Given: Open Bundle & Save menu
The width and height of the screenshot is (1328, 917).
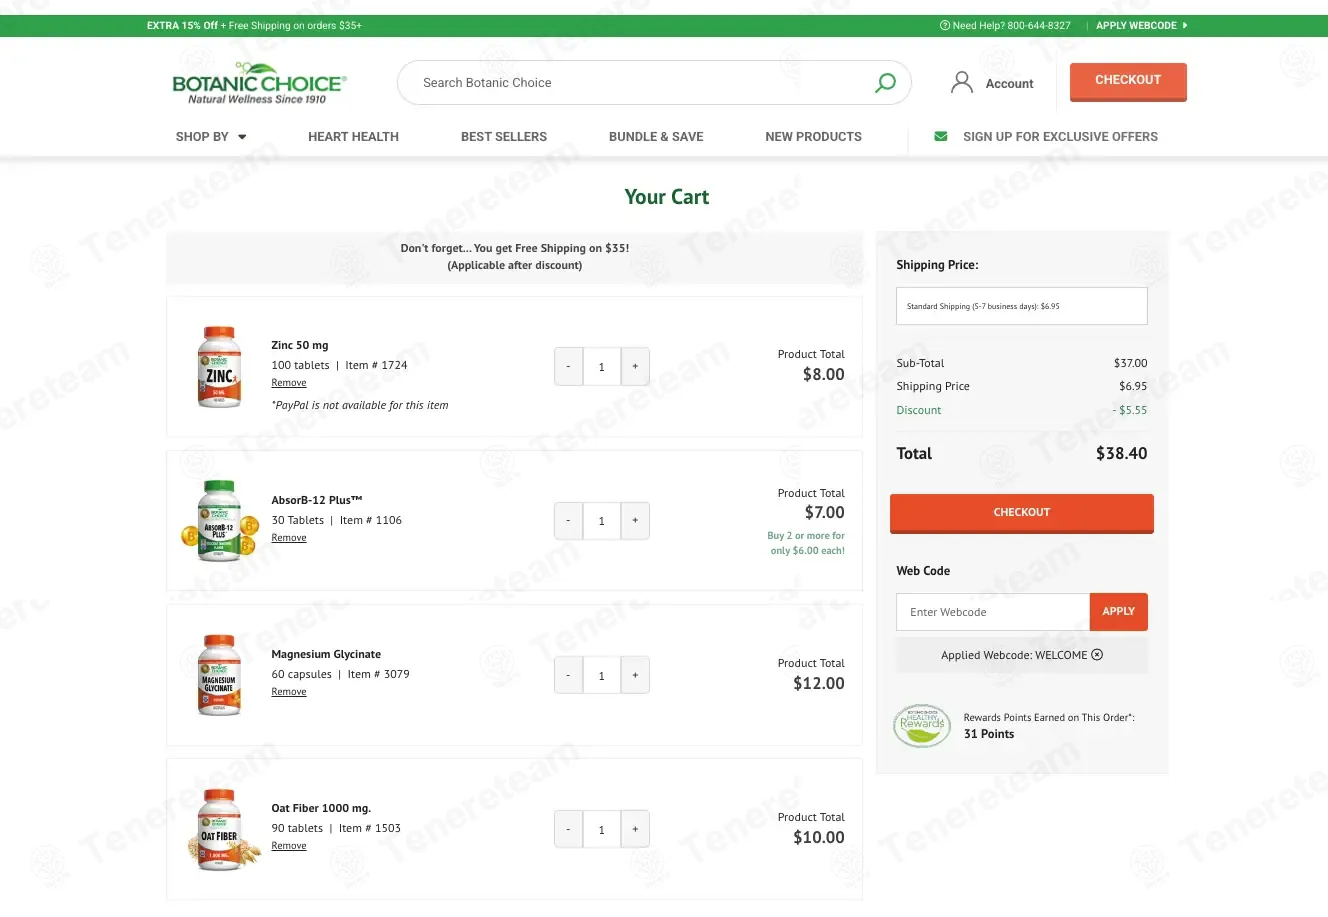Looking at the screenshot, I should [656, 137].
